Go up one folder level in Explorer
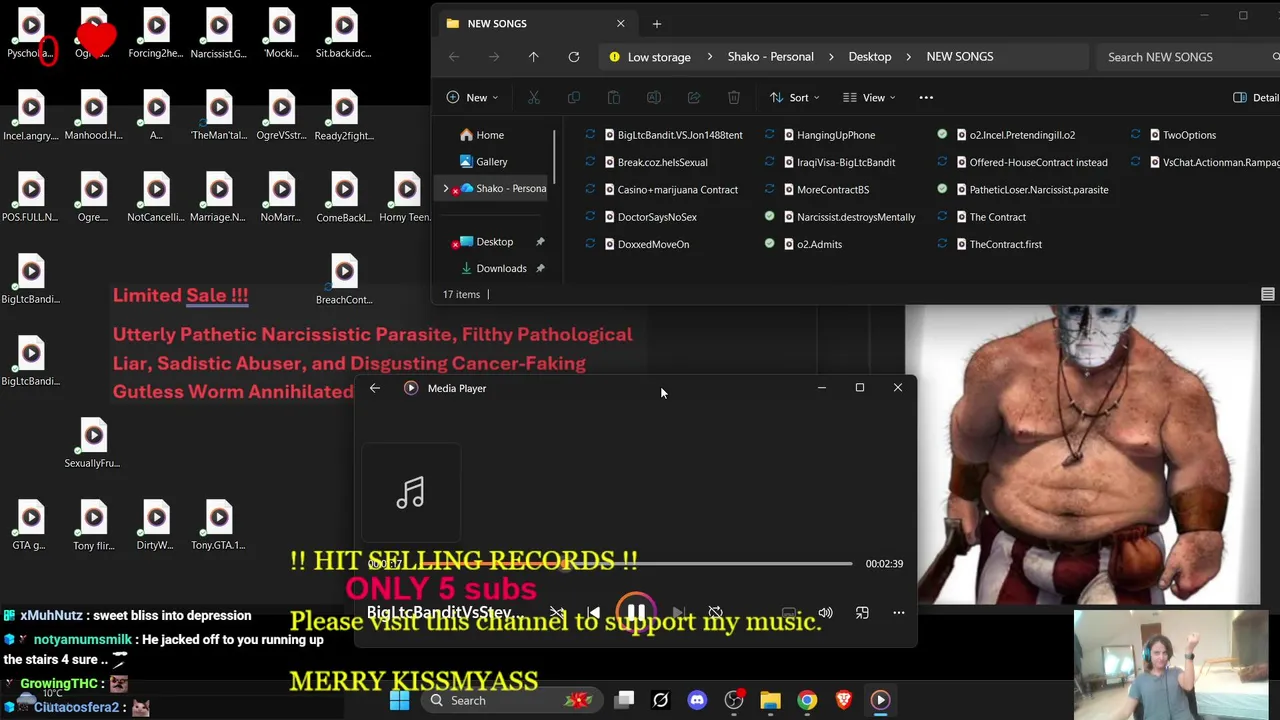This screenshot has height=720, width=1280. click(533, 57)
